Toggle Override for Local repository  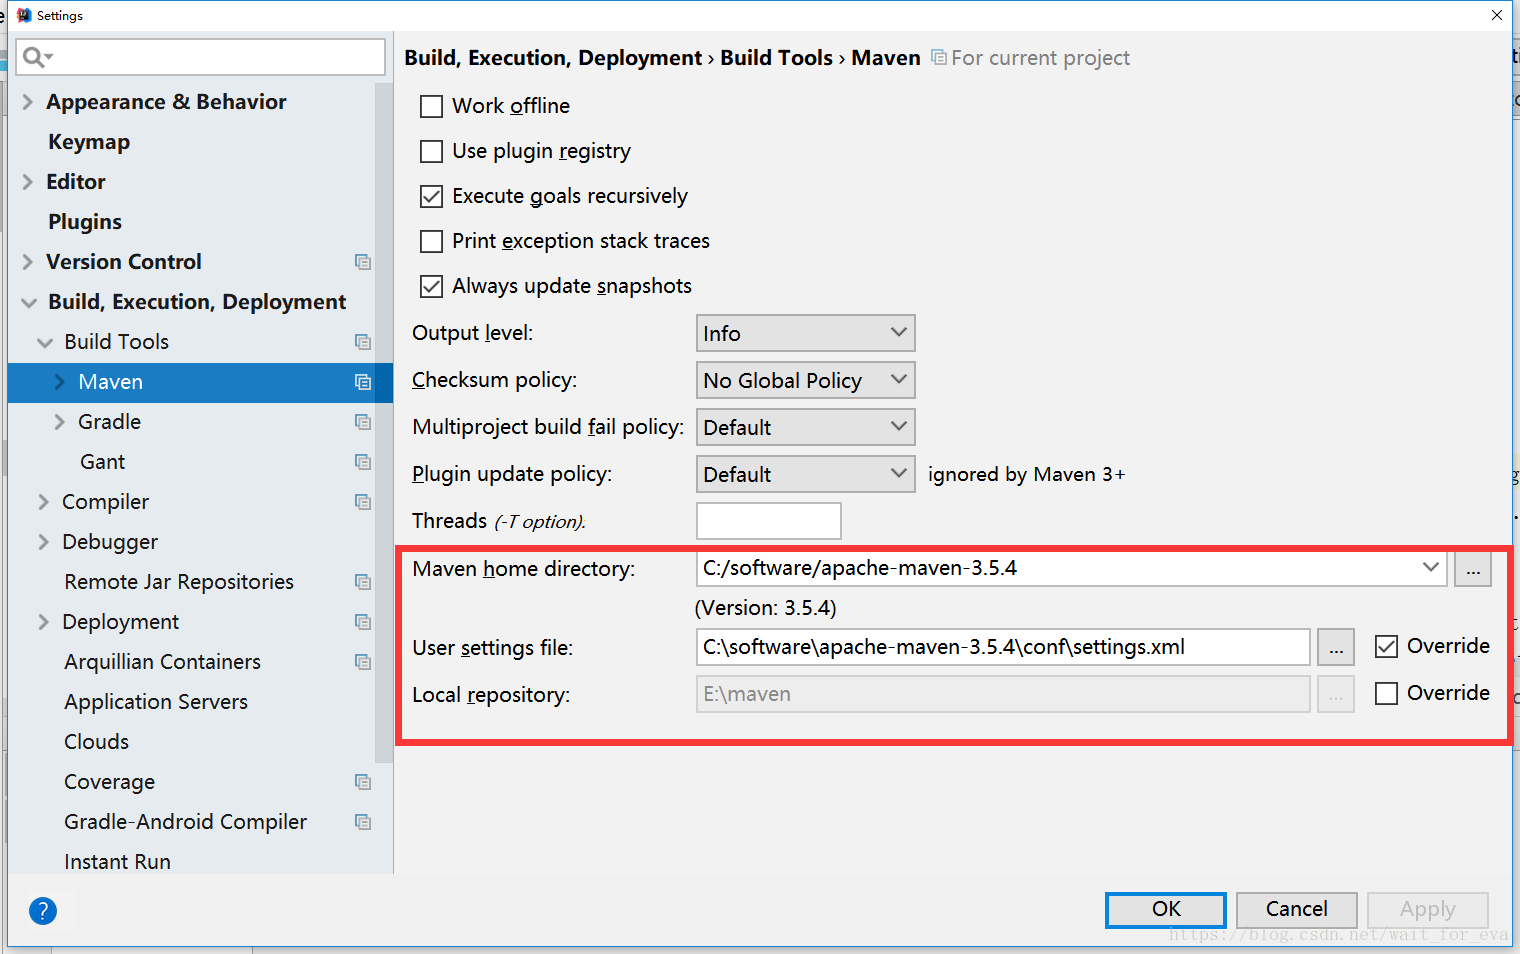click(x=1386, y=693)
